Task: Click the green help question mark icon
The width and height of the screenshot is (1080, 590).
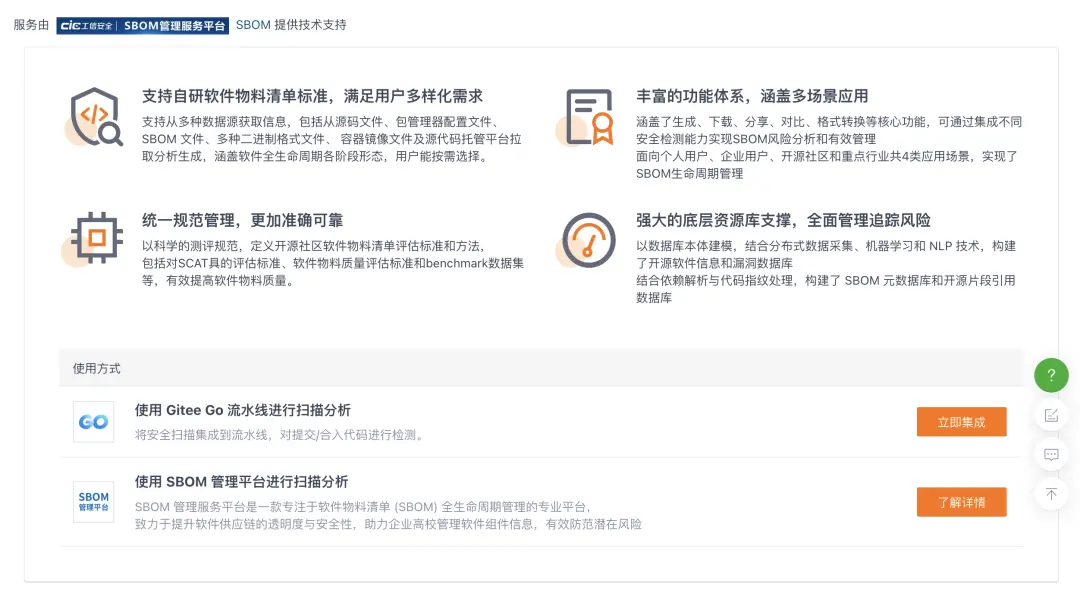Action: (x=1051, y=375)
